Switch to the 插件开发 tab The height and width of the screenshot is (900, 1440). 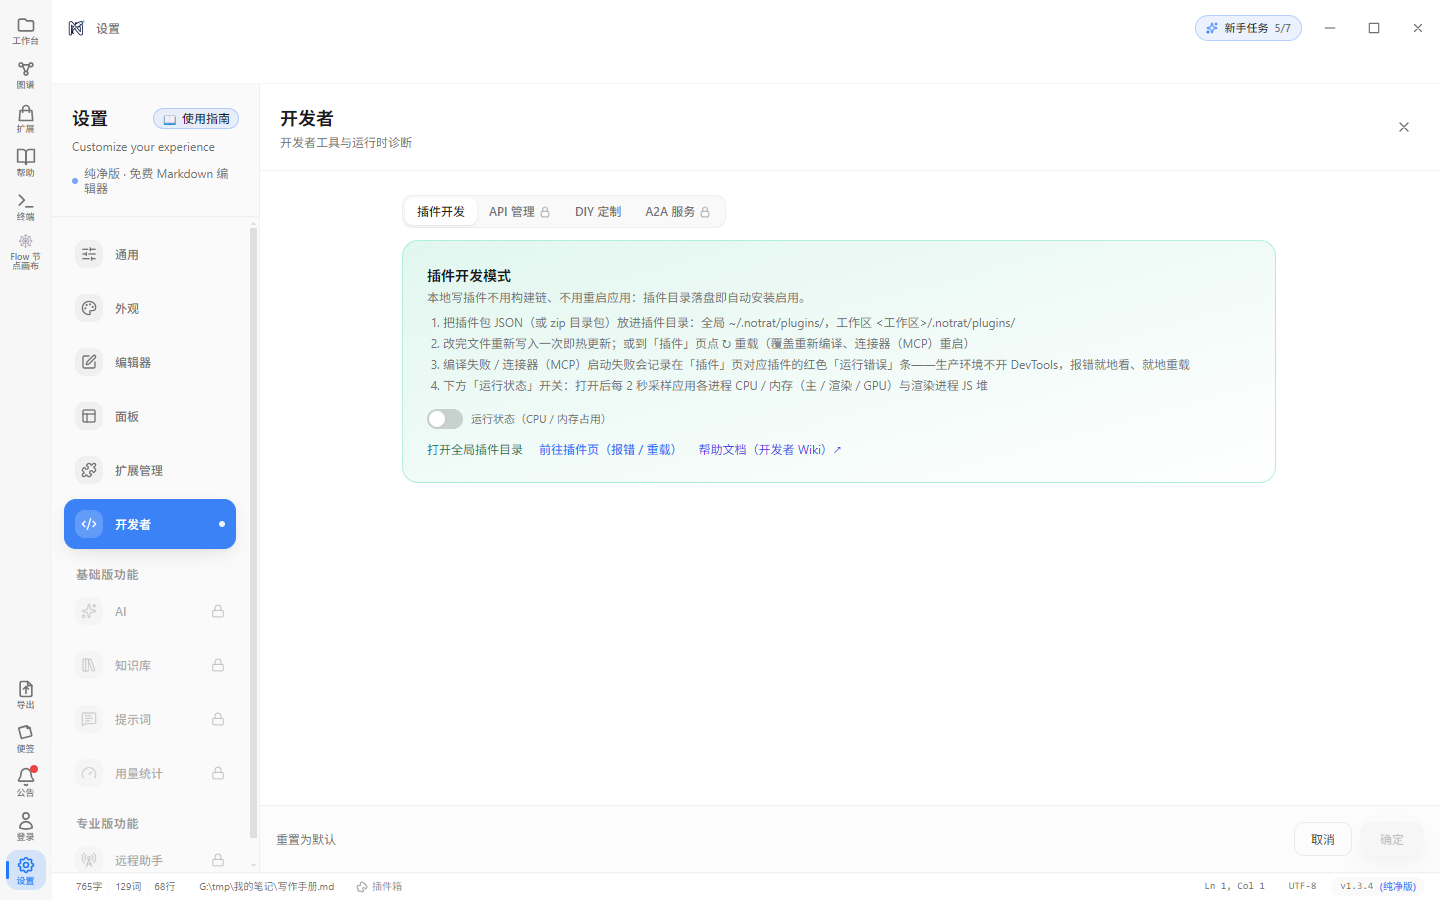[441, 212]
